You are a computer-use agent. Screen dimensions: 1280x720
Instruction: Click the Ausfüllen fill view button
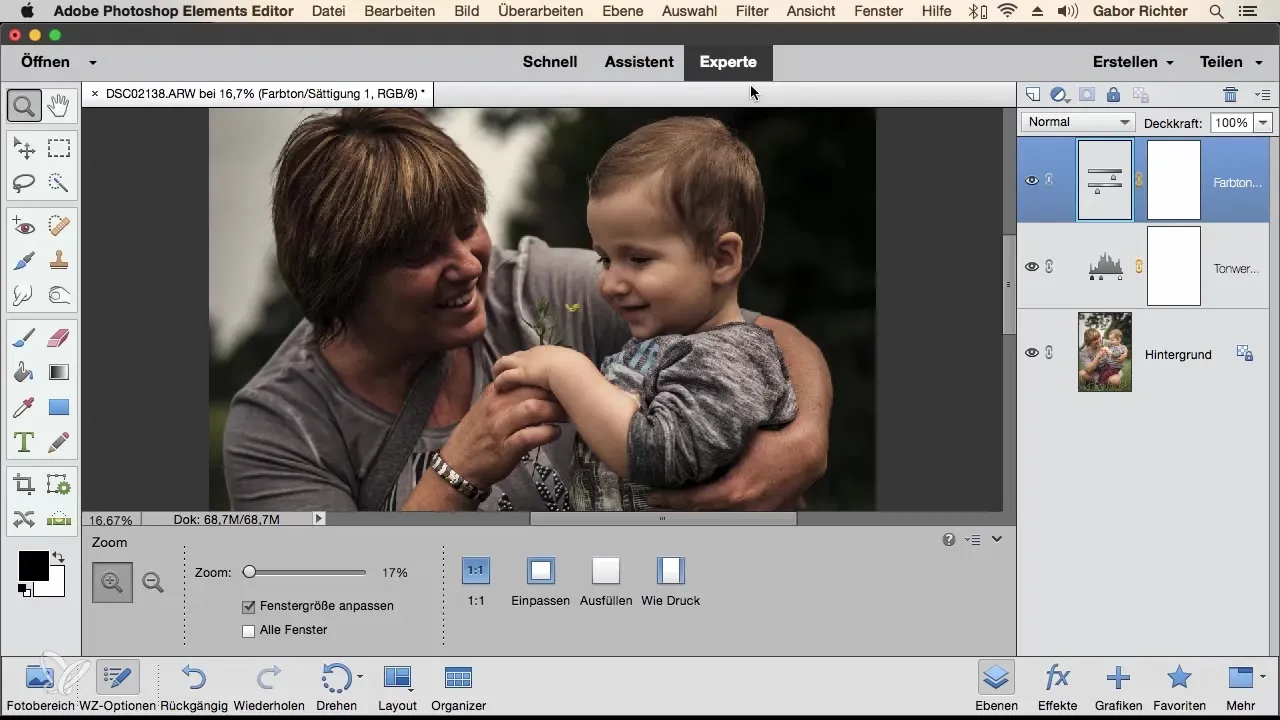(x=606, y=582)
